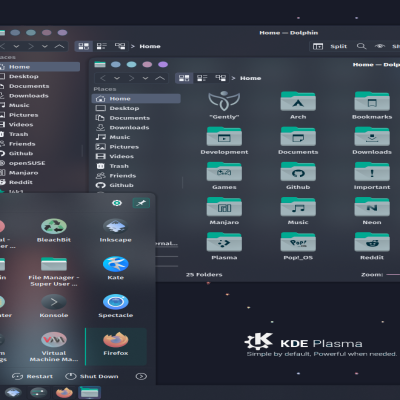Switch rear Dolphin window to Details view mode
This screenshot has width=400, height=400.
[120, 46]
